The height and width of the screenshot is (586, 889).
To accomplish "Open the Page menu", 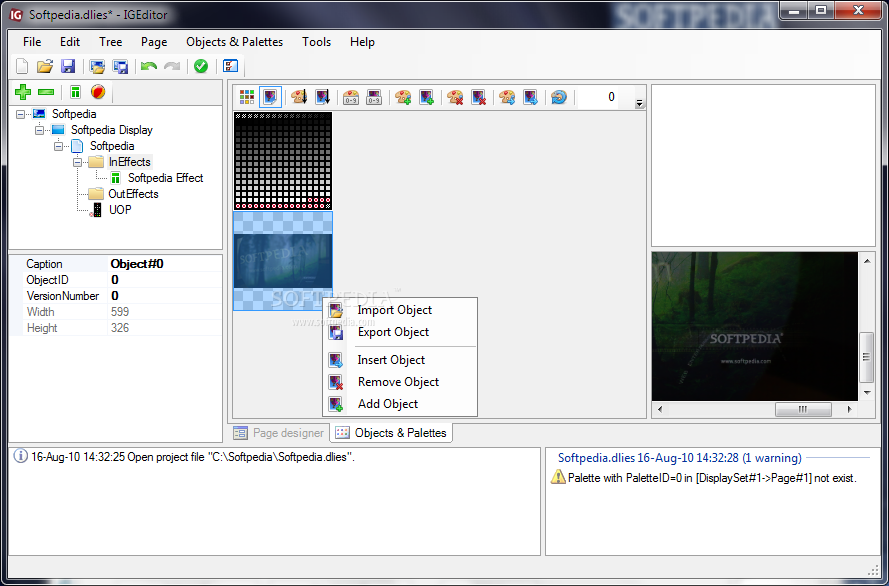I will pyautogui.click(x=154, y=42).
